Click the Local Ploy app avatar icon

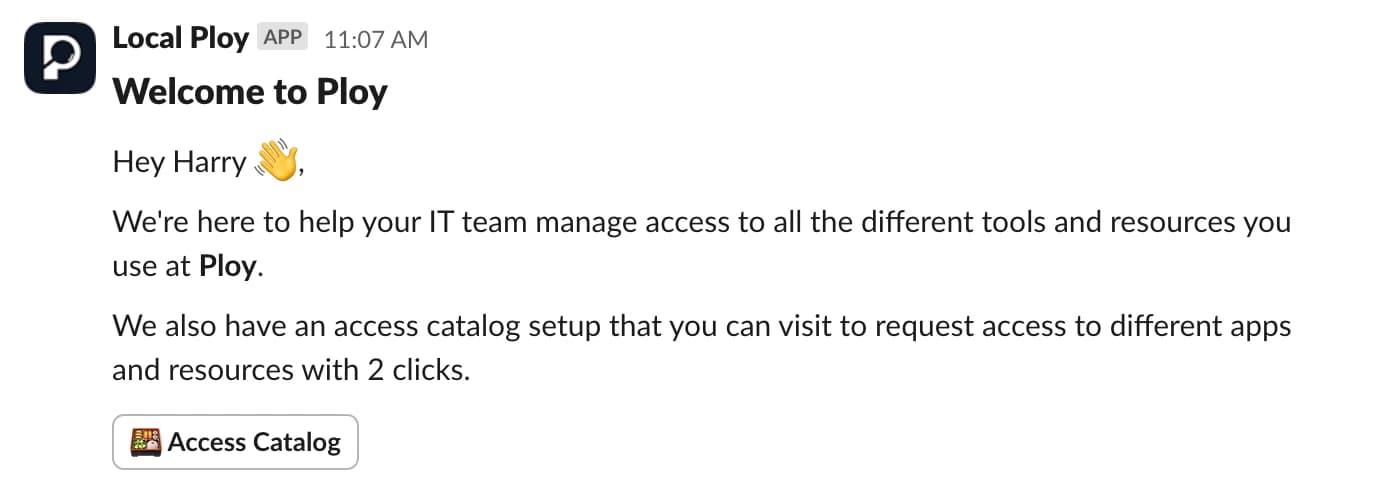tap(59, 59)
